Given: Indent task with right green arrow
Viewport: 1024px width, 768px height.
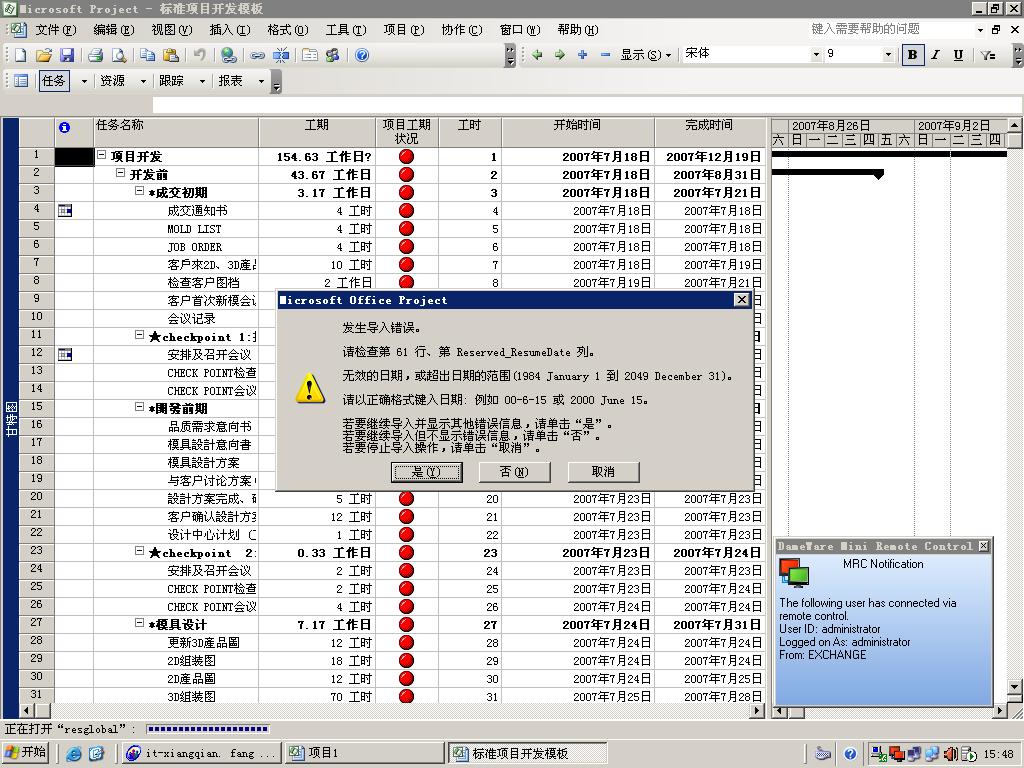Looking at the screenshot, I should point(560,55).
